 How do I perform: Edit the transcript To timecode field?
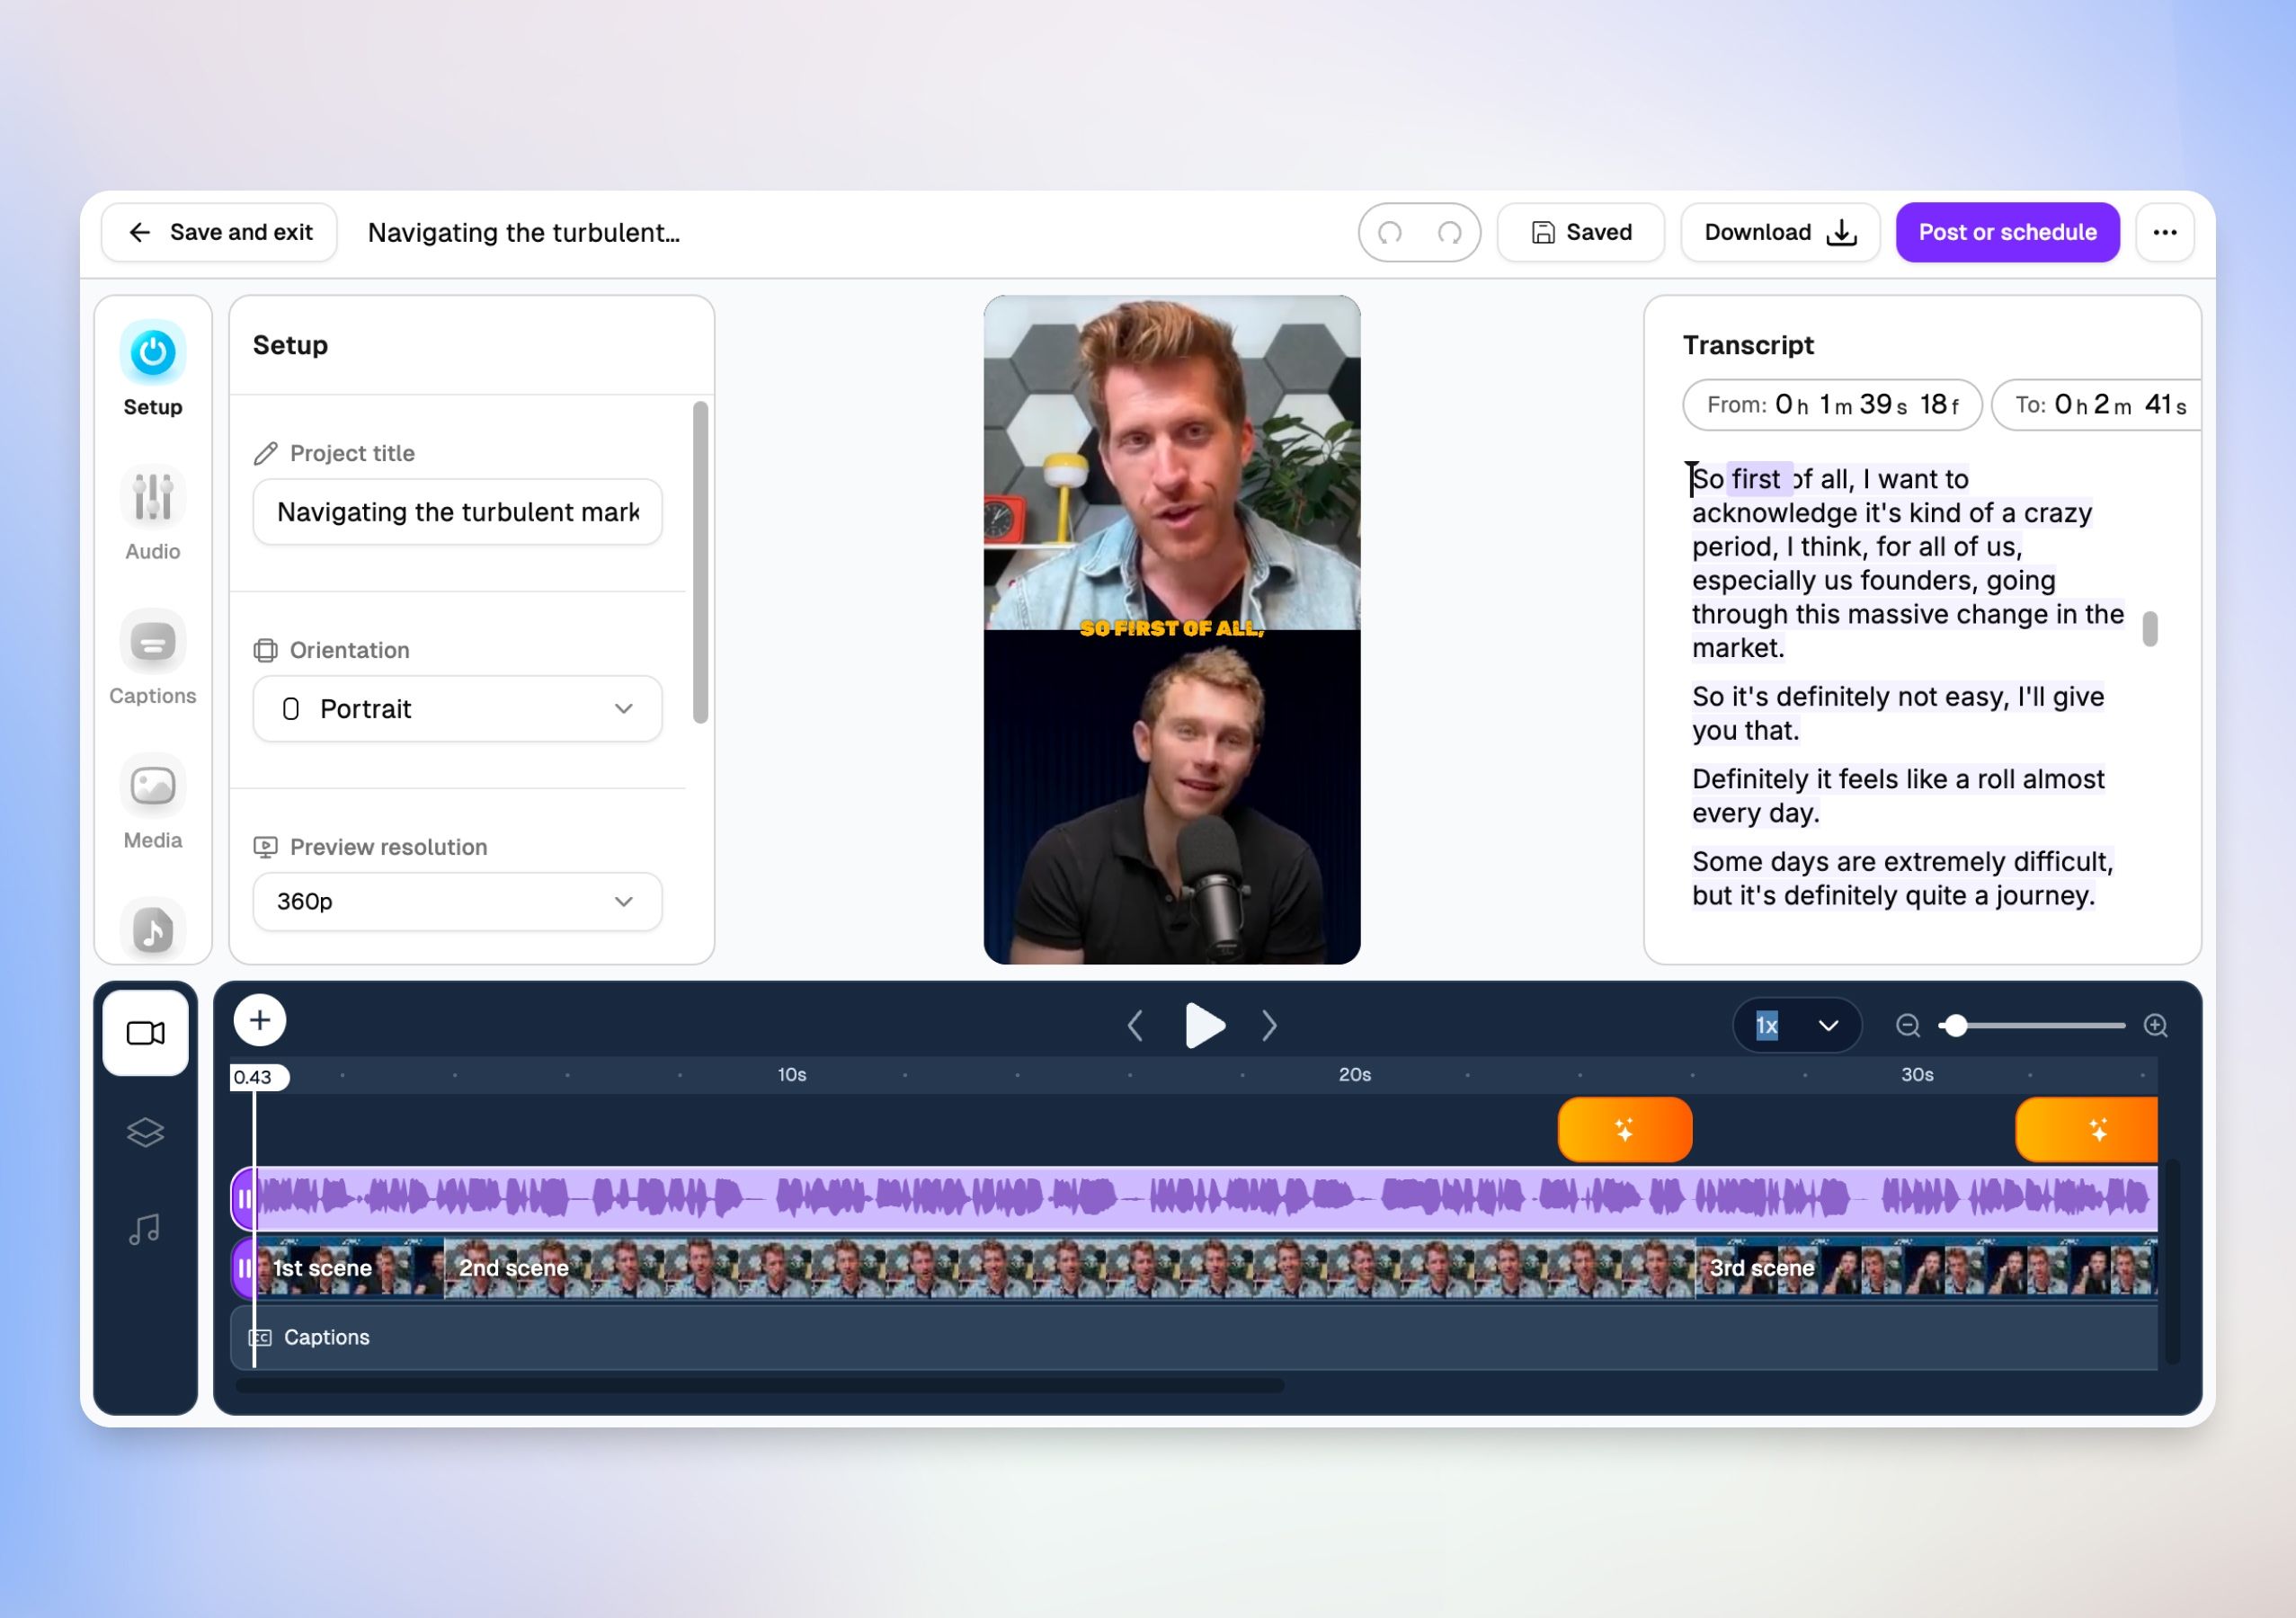tap(2097, 405)
